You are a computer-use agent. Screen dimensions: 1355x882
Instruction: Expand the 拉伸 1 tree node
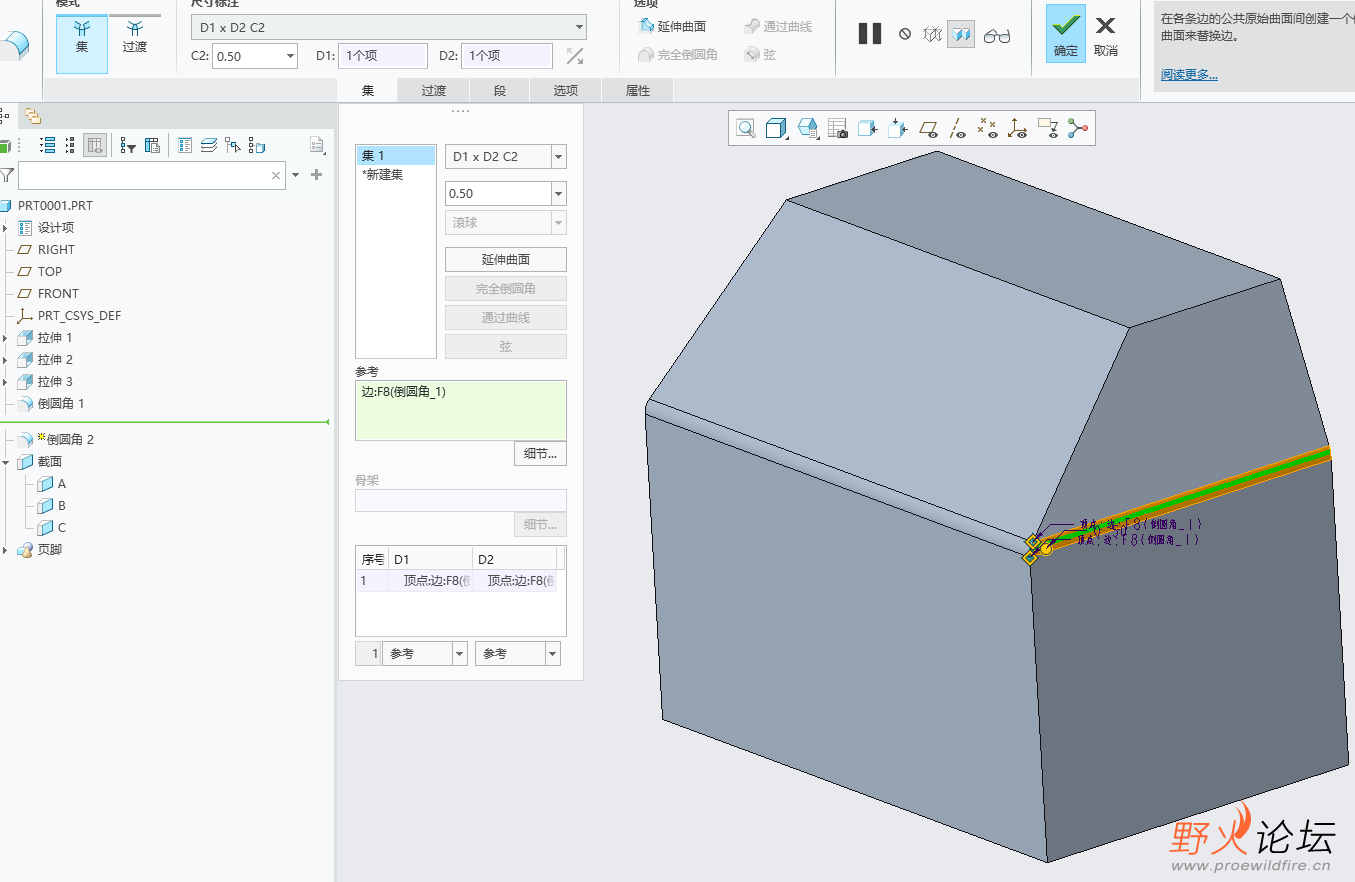click(5, 338)
